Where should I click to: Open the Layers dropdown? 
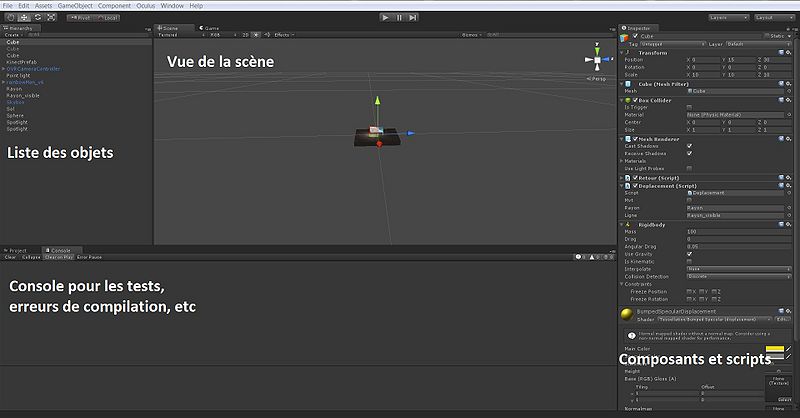click(730, 17)
